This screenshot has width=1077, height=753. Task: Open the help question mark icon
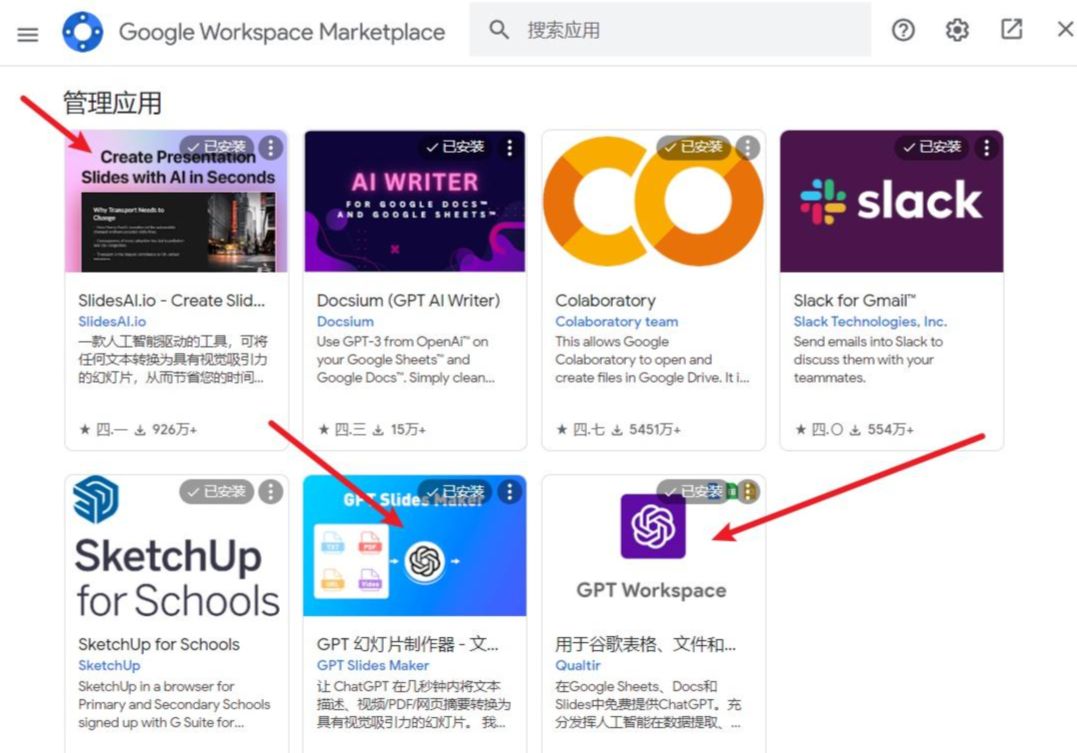click(903, 30)
